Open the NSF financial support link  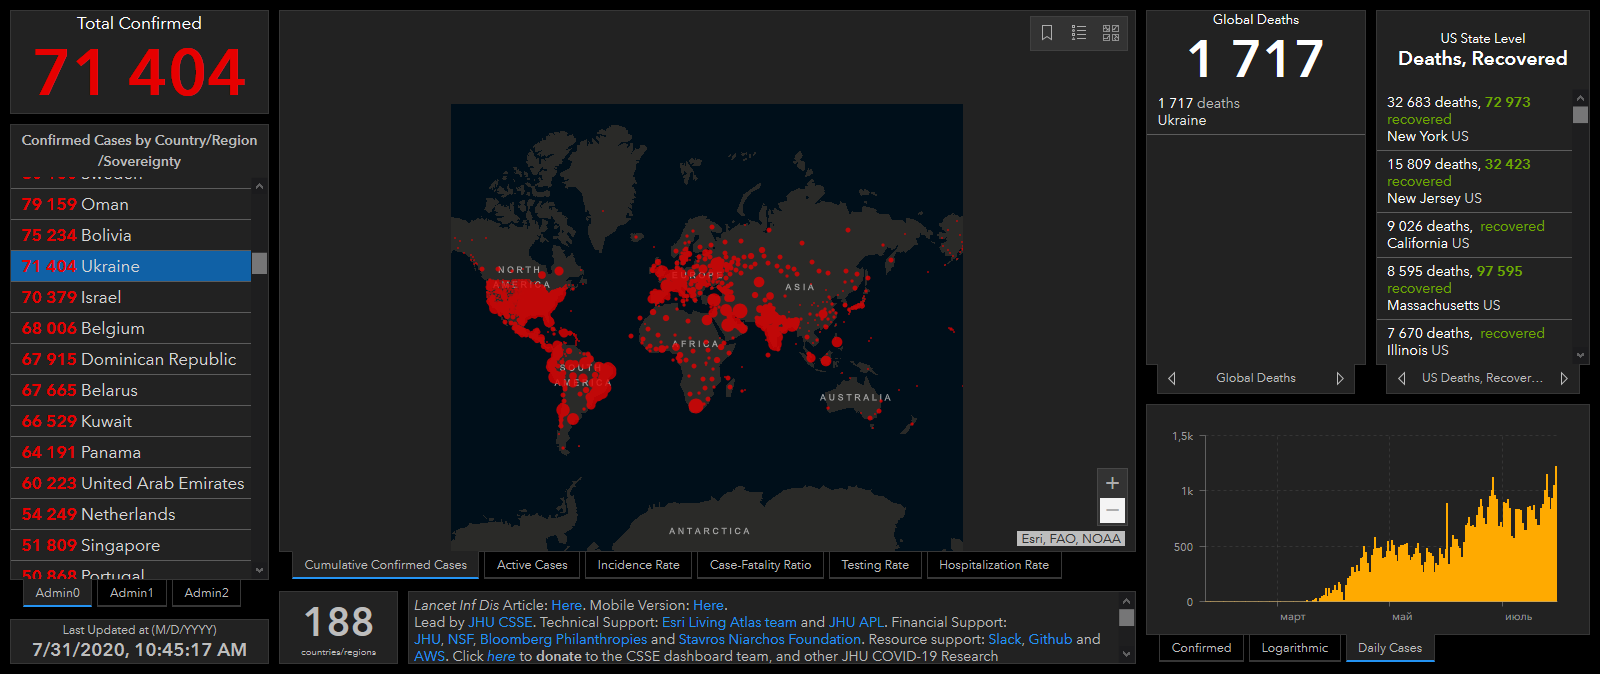[460, 639]
